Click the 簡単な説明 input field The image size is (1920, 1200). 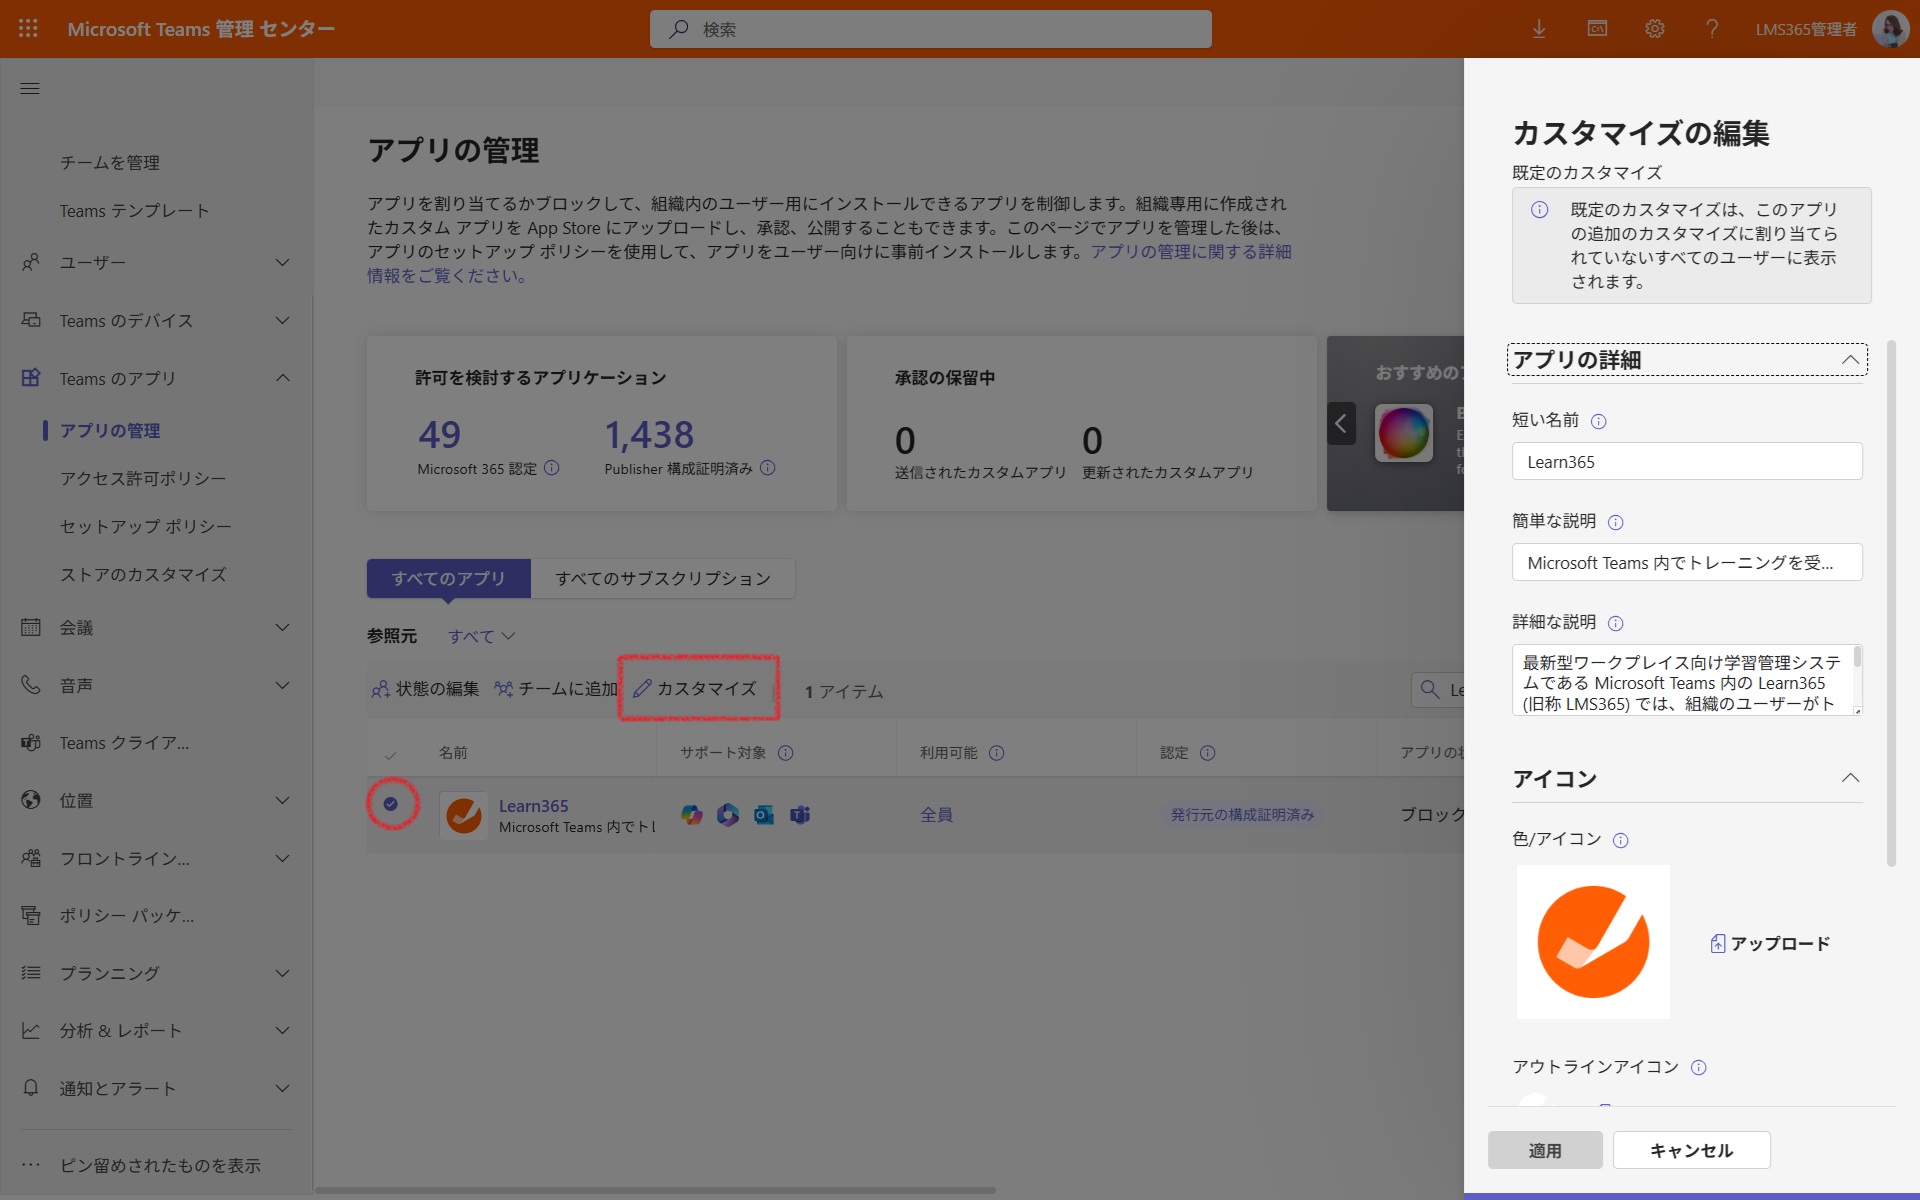[x=1687, y=562]
